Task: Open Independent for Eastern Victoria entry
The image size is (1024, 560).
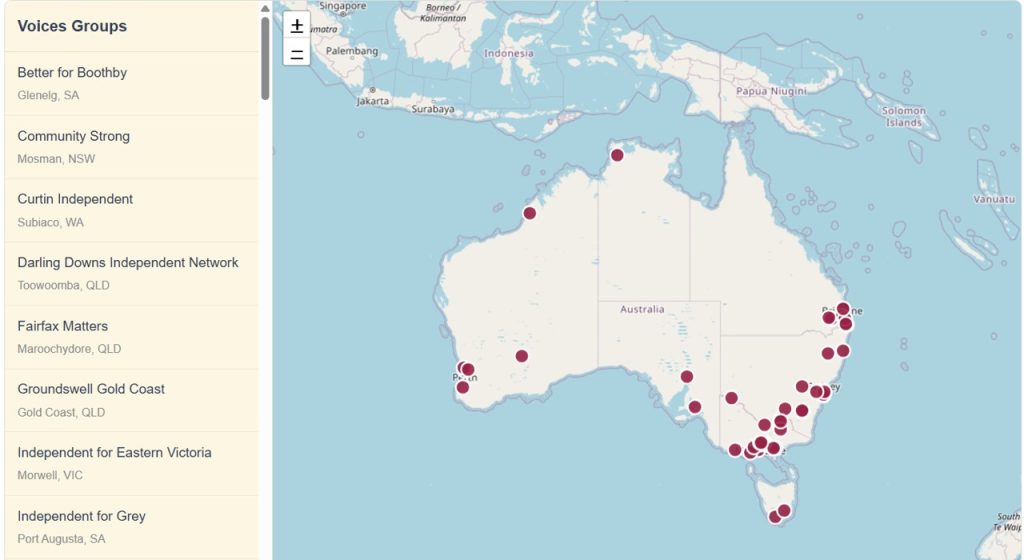Action: pyautogui.click(x=131, y=463)
